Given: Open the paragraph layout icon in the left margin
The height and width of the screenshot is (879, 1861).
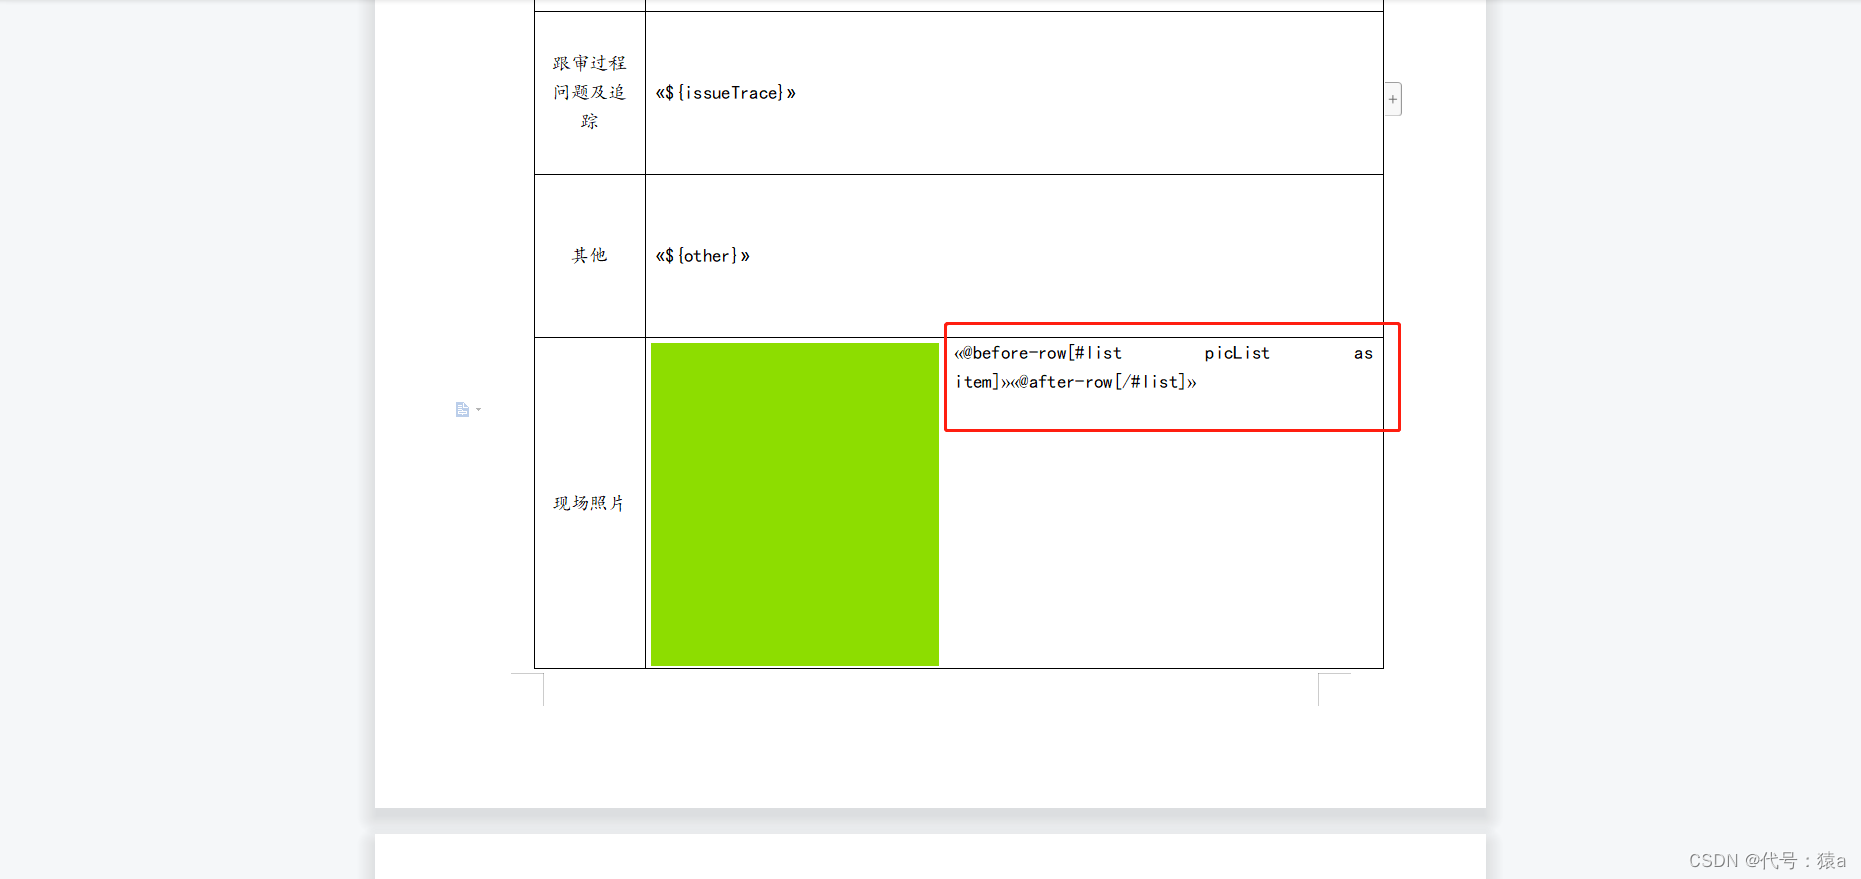Looking at the screenshot, I should [462, 410].
